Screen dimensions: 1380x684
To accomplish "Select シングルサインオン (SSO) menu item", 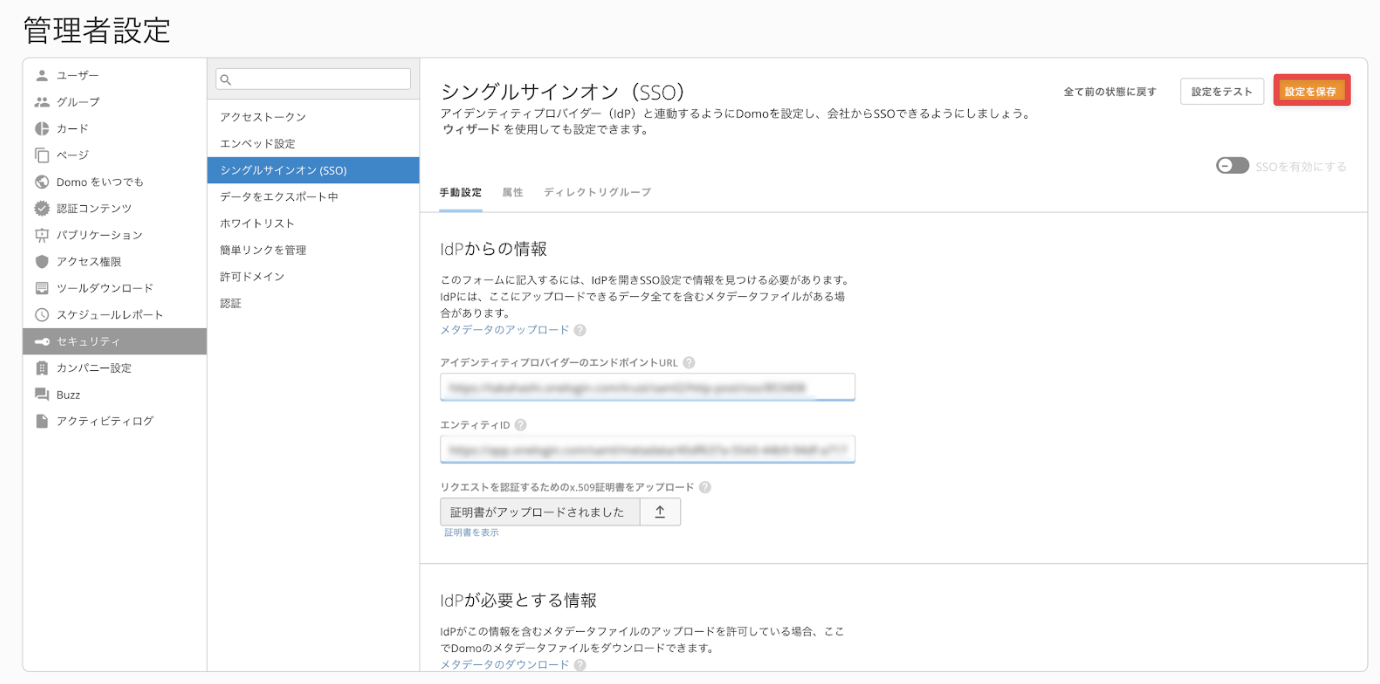I will coord(313,170).
